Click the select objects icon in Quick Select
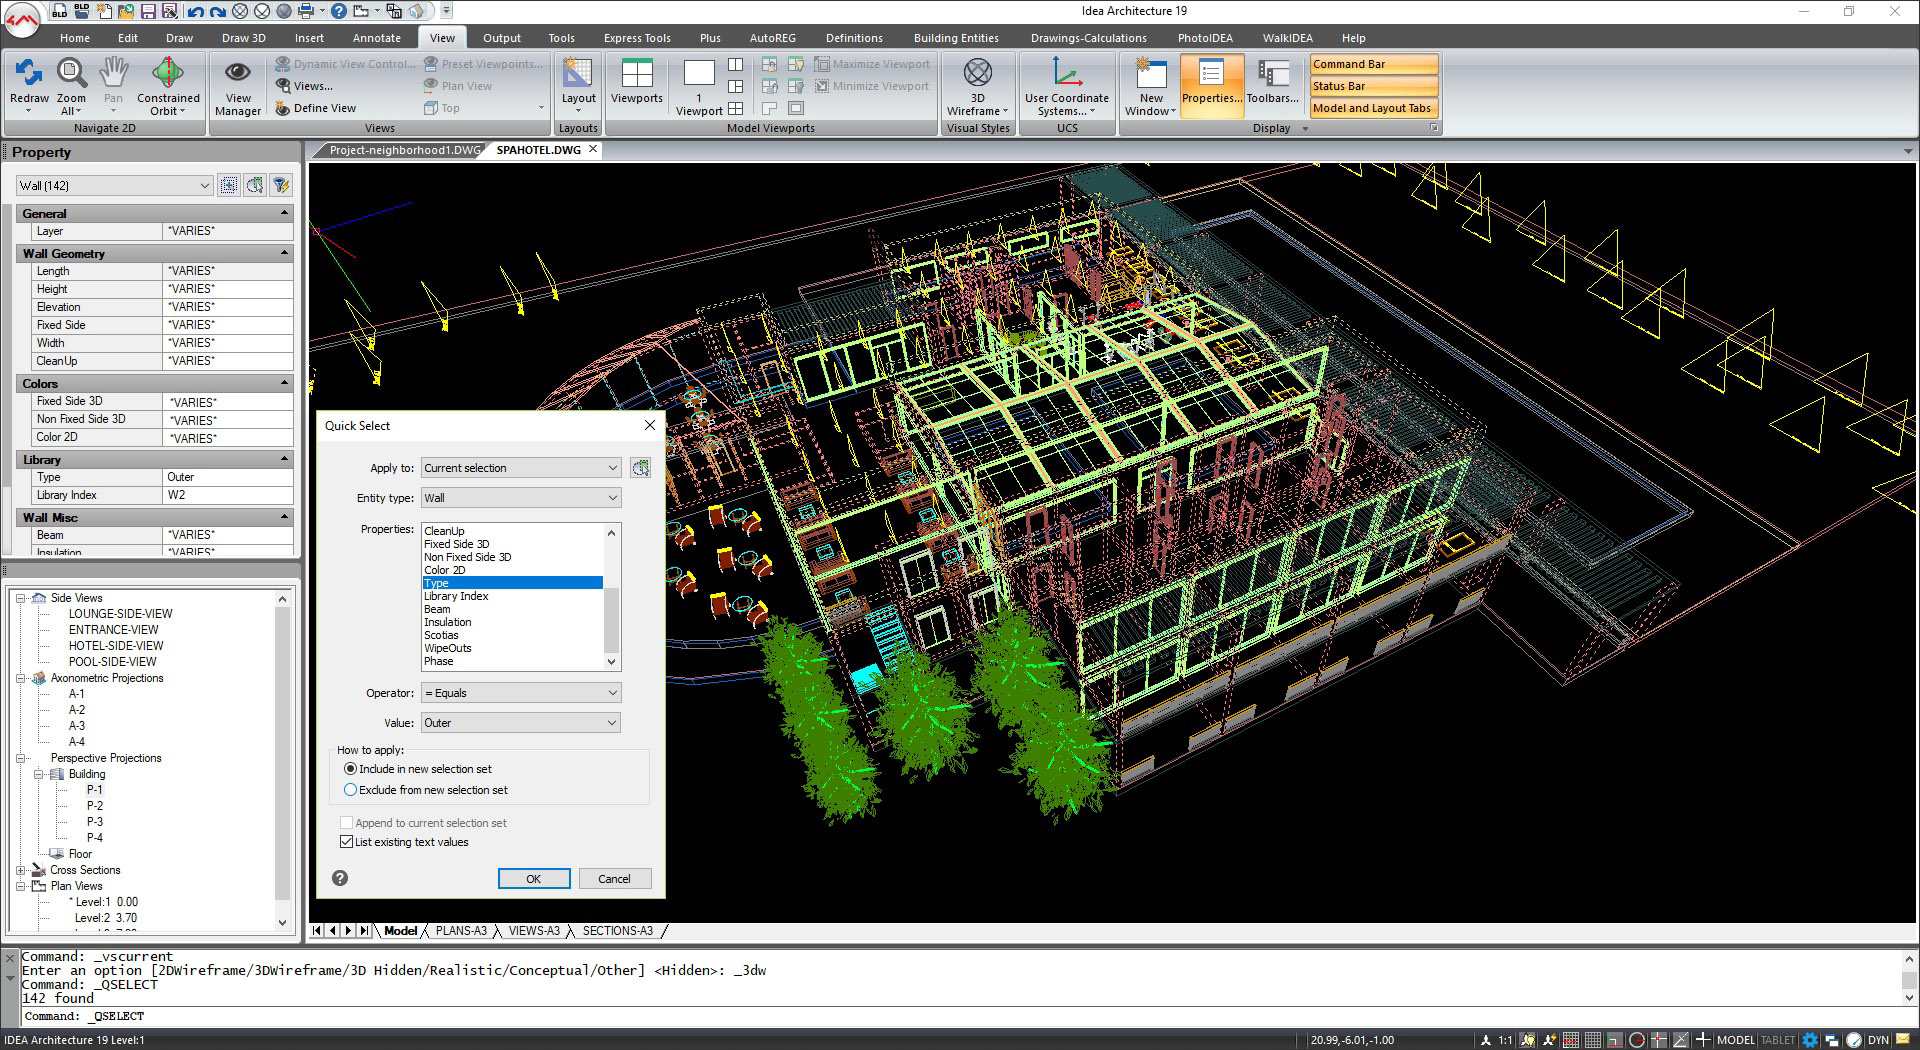The image size is (1920, 1050). [x=640, y=468]
